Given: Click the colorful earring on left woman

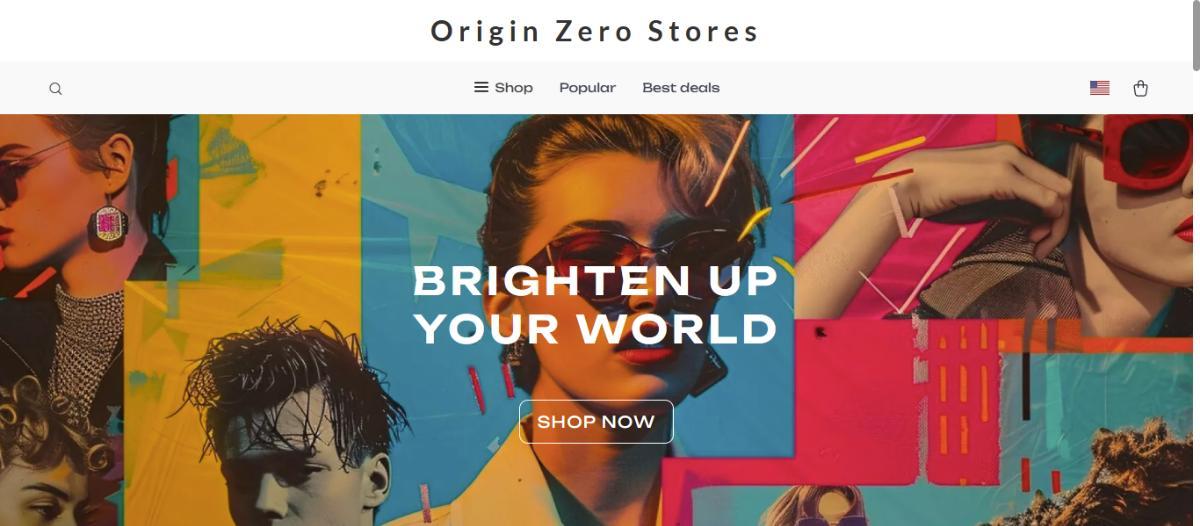Looking at the screenshot, I should tap(110, 222).
